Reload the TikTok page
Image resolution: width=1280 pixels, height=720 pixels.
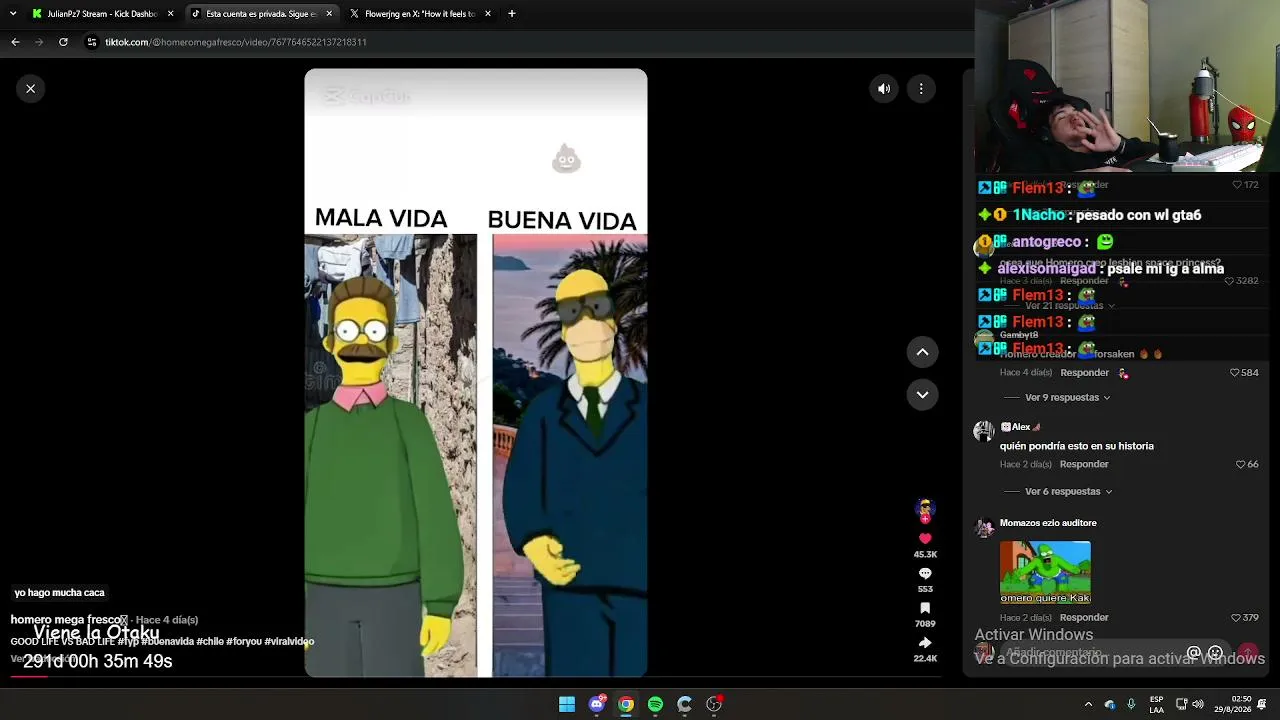click(63, 42)
